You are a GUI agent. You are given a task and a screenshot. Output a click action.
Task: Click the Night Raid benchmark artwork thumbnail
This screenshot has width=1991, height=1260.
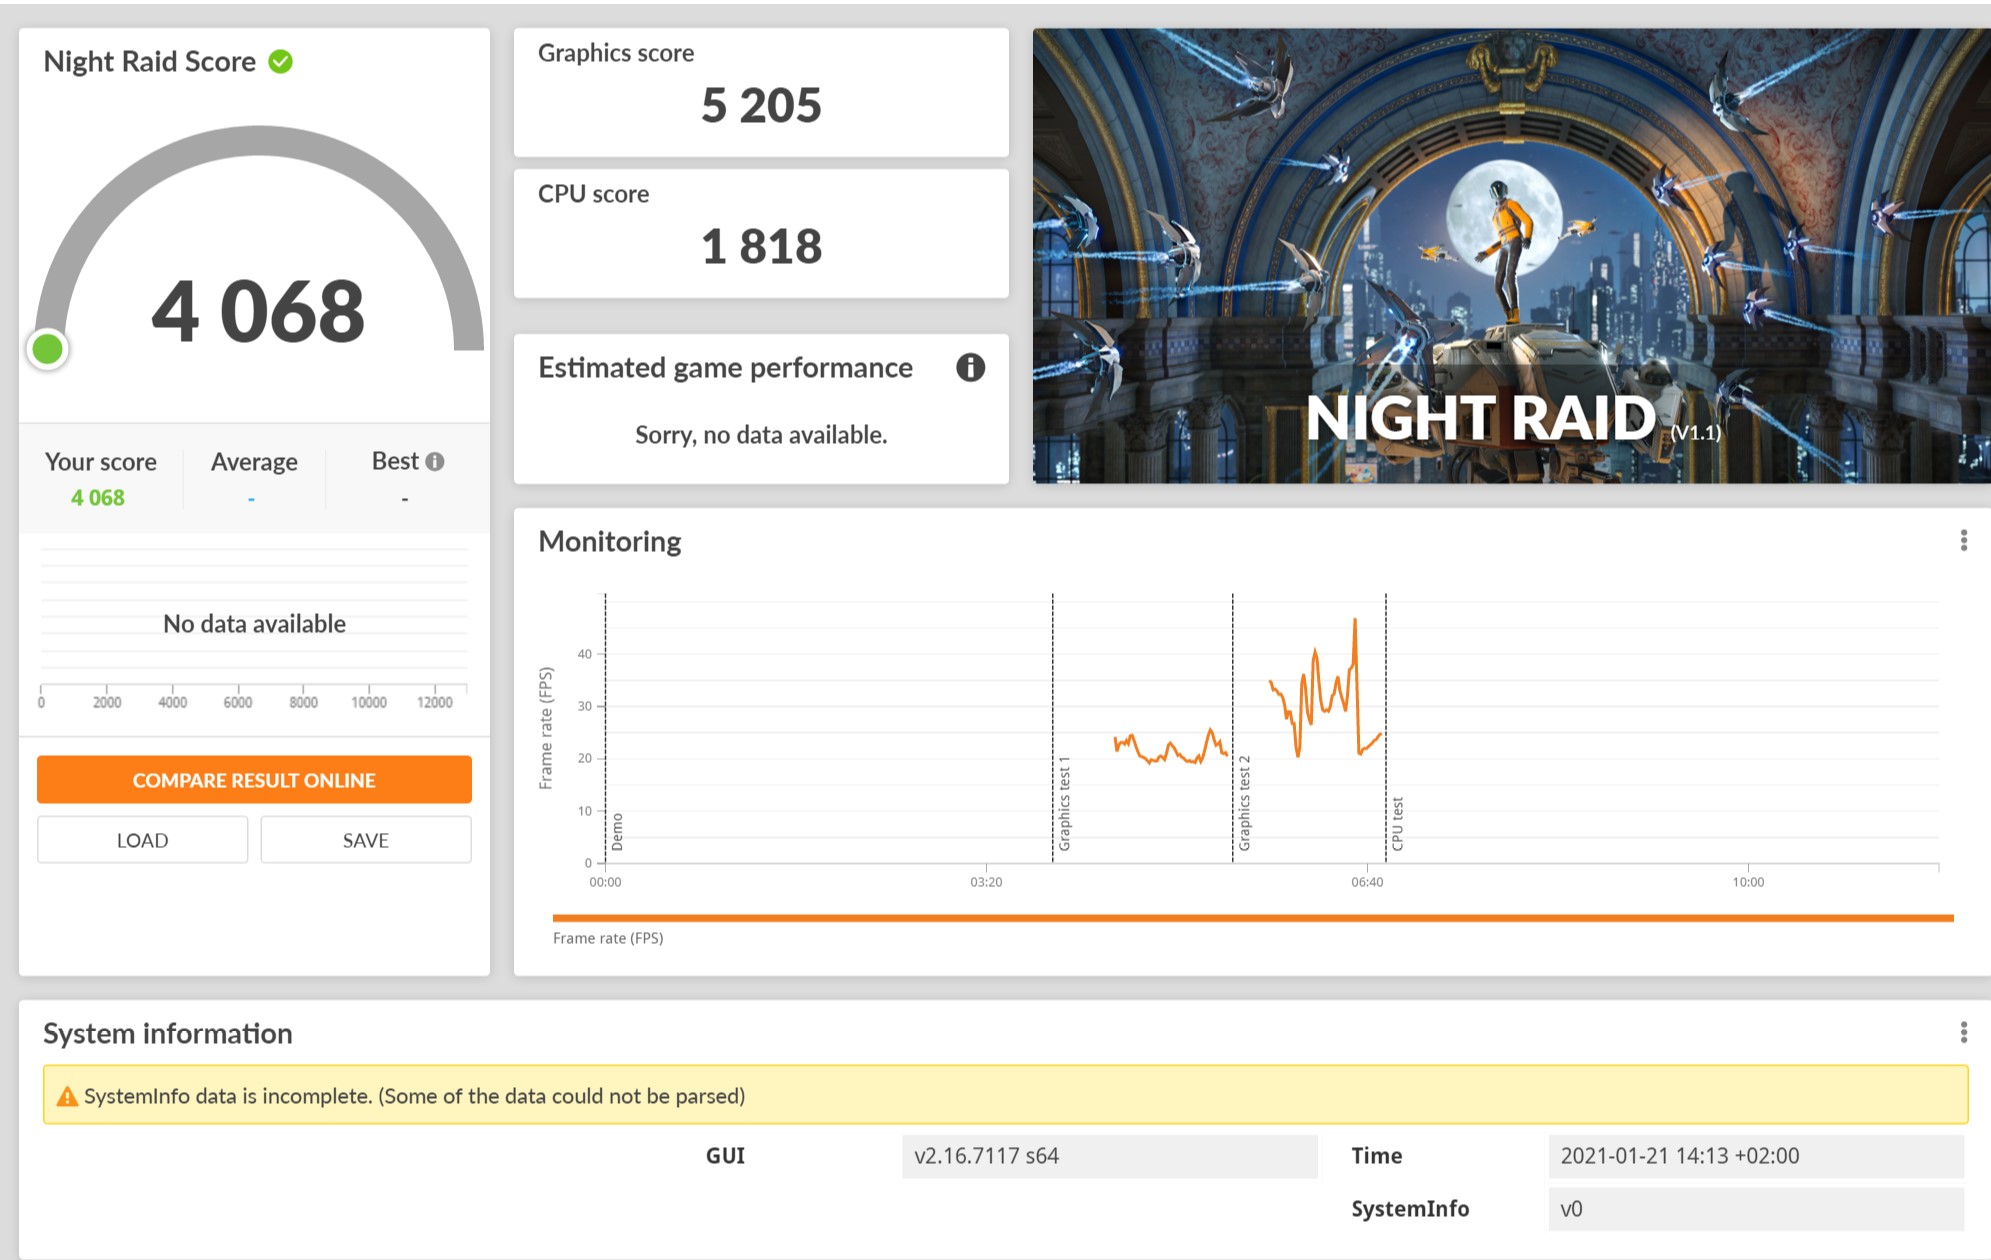(x=1510, y=256)
